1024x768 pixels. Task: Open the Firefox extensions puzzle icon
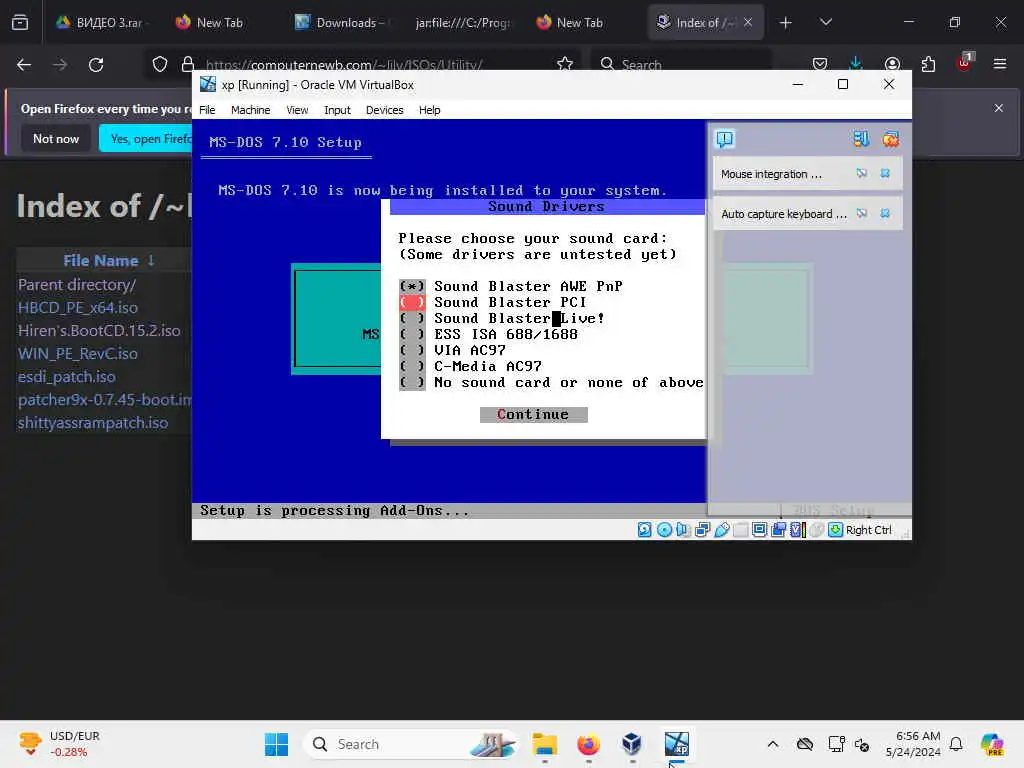click(x=928, y=64)
